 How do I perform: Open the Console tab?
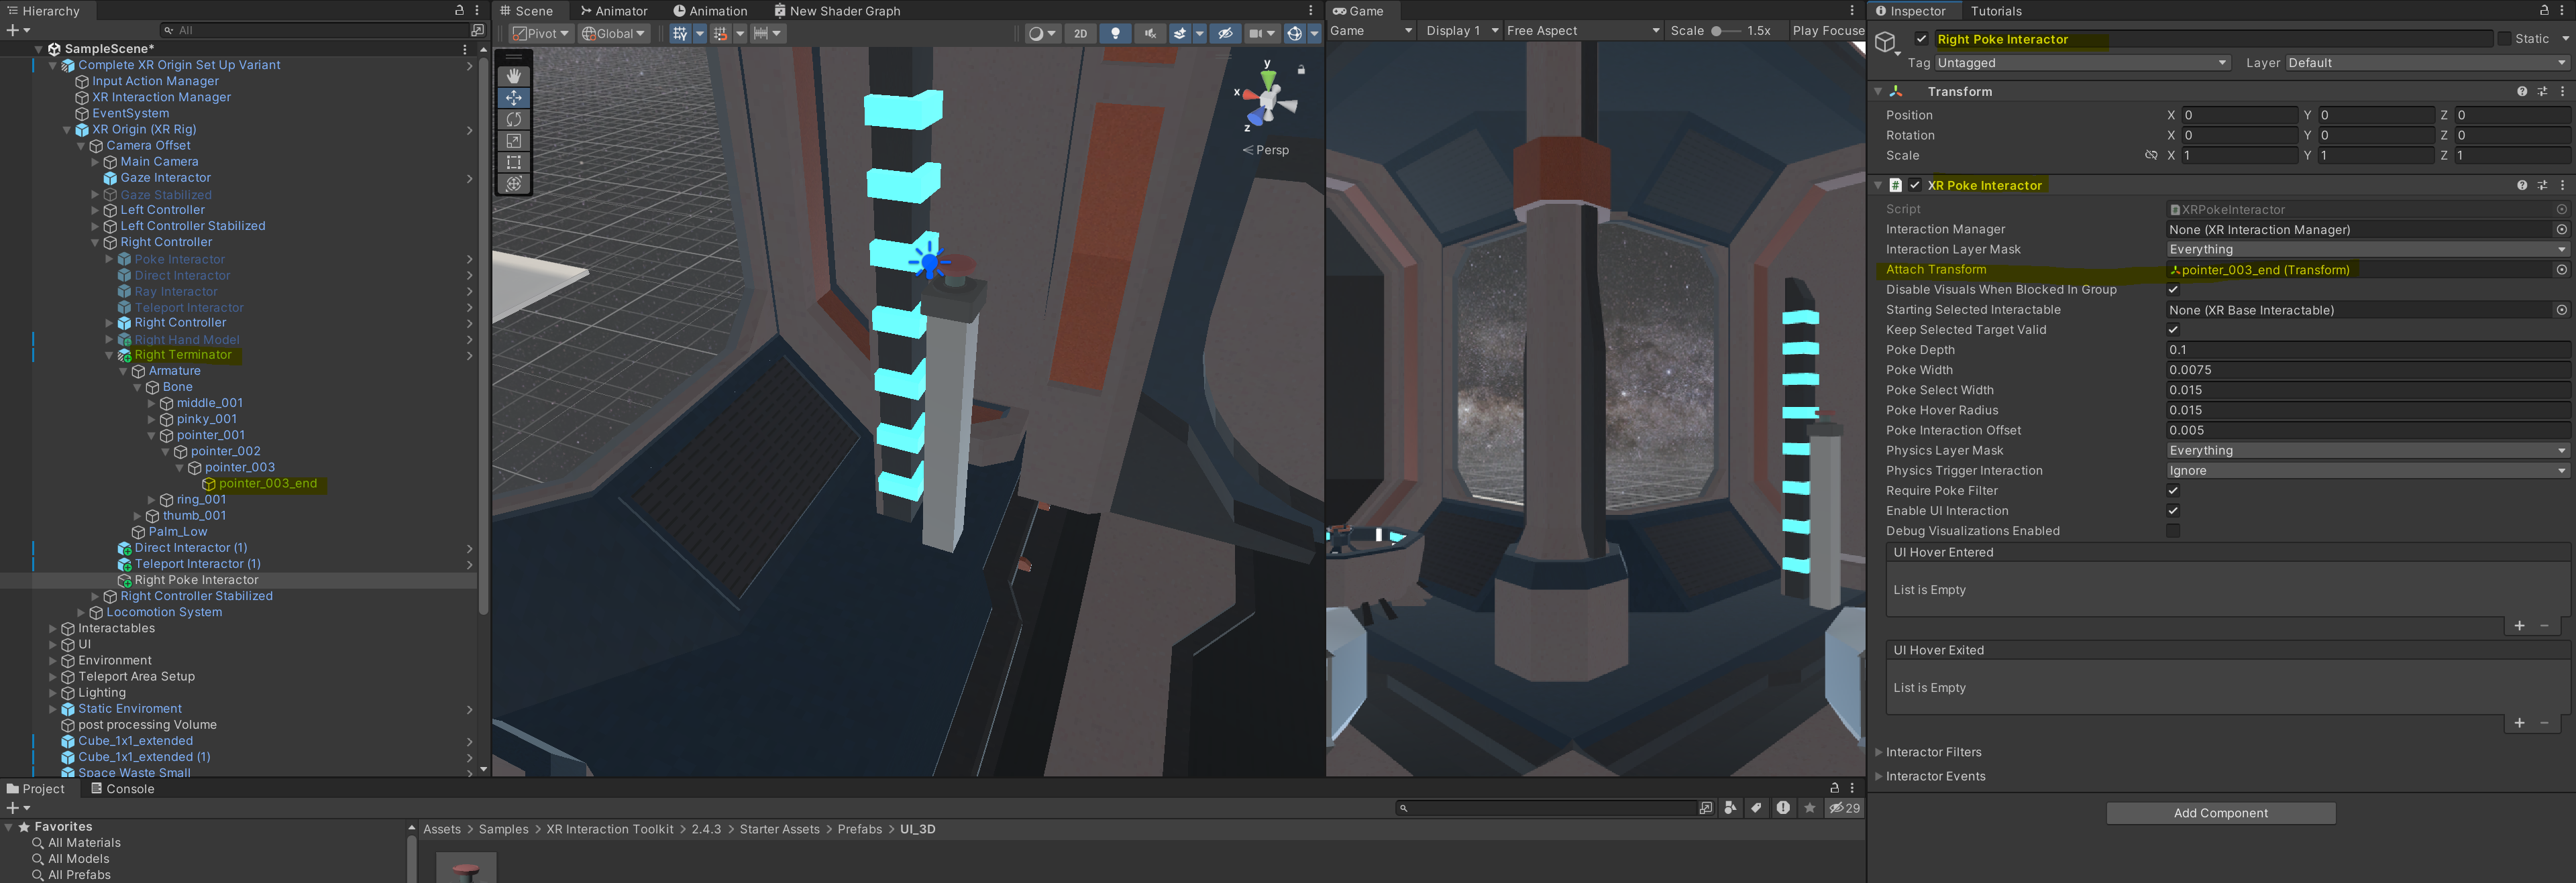click(122, 789)
